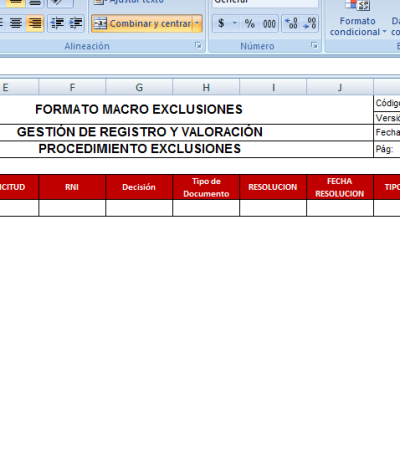
Task: Apply the thousands separator 000 style
Action: click(x=269, y=24)
